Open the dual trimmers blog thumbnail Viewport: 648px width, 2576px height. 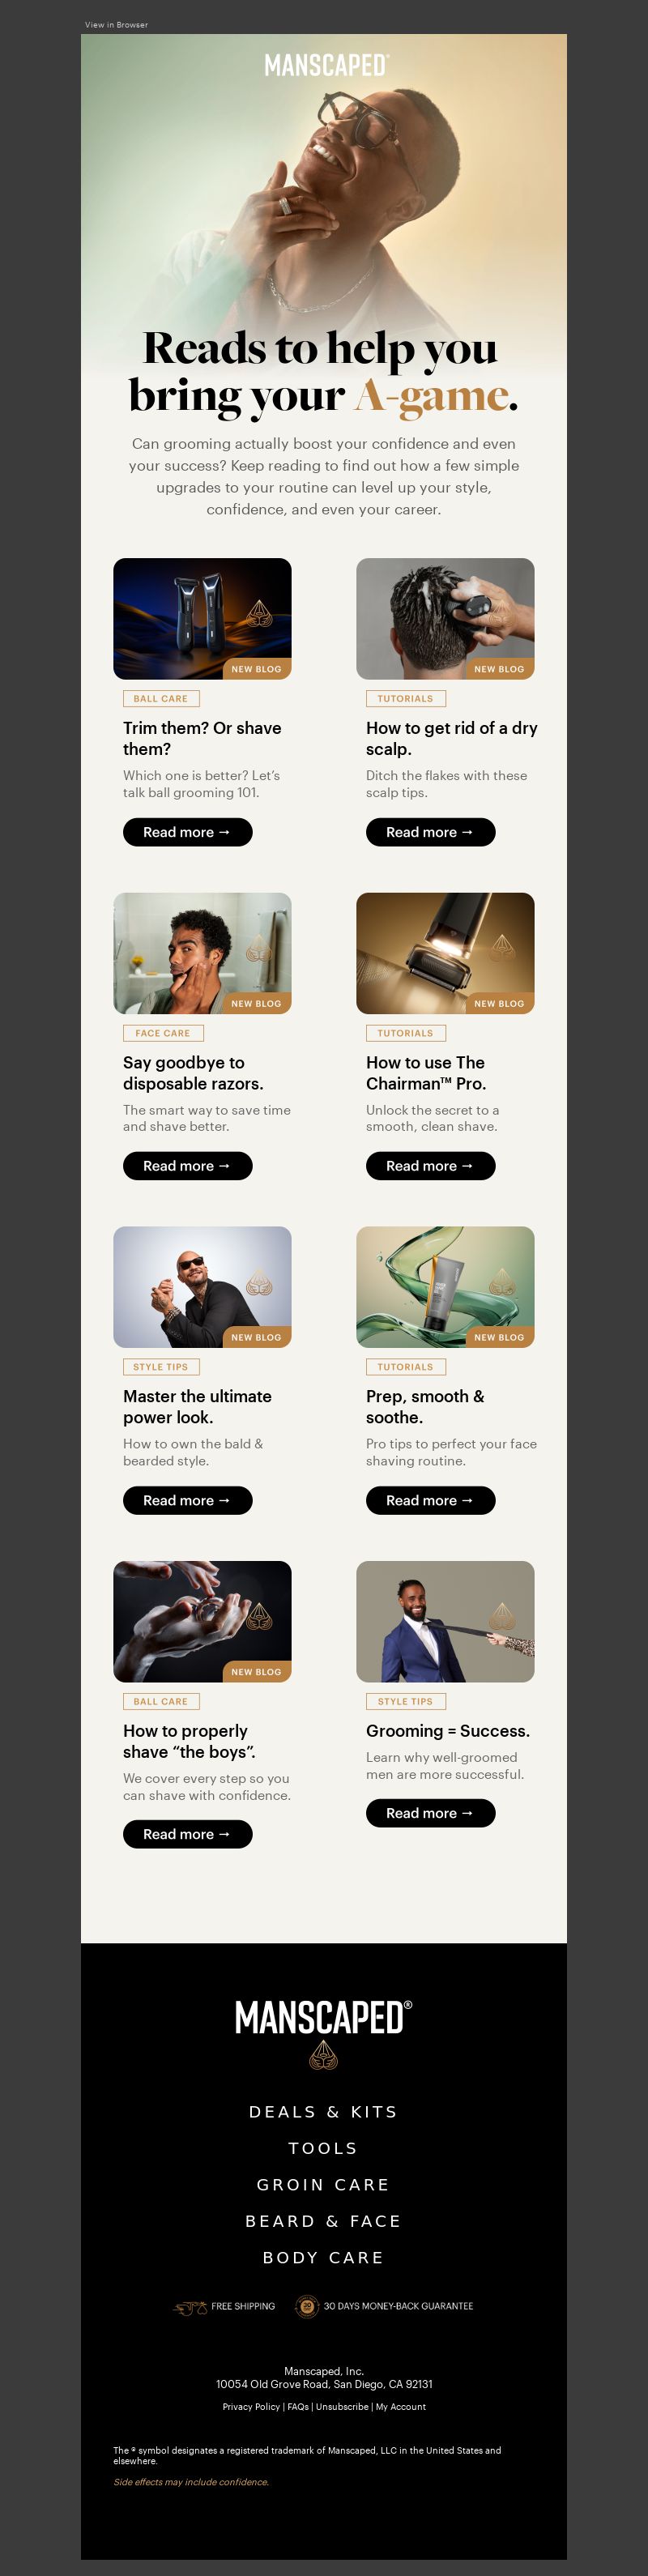pyautogui.click(x=202, y=619)
